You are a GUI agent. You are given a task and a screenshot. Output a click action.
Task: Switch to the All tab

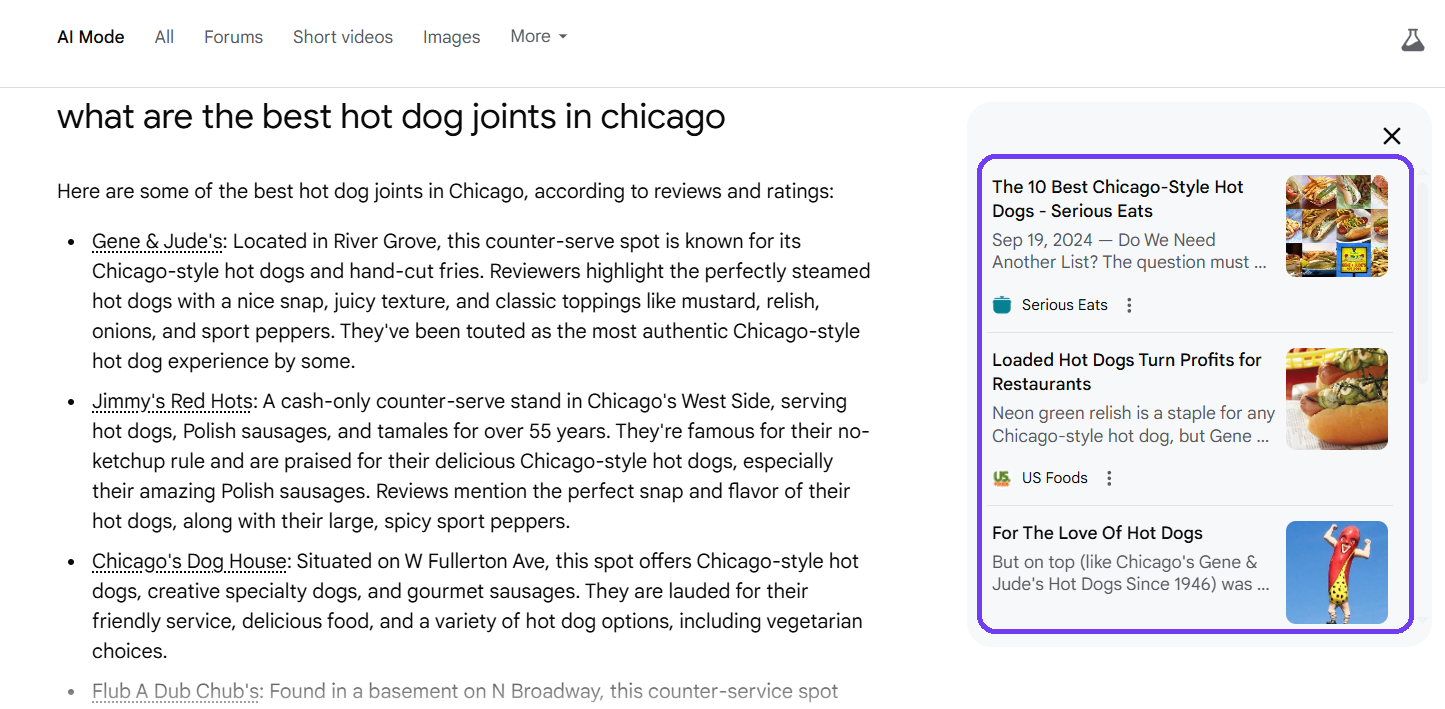click(164, 37)
